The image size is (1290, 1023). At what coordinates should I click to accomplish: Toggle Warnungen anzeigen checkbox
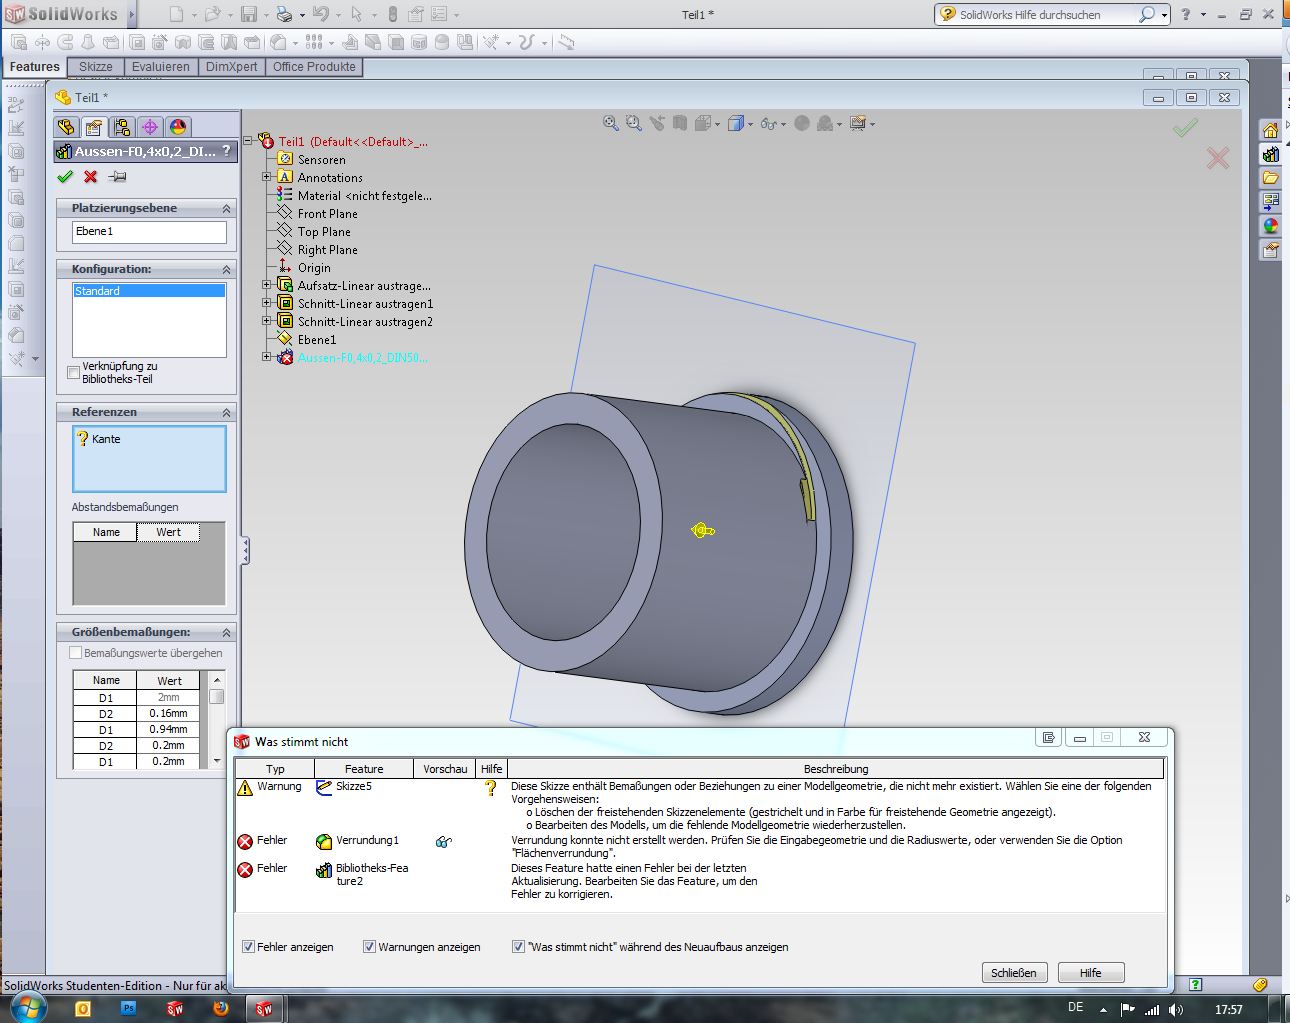pyautogui.click(x=369, y=946)
